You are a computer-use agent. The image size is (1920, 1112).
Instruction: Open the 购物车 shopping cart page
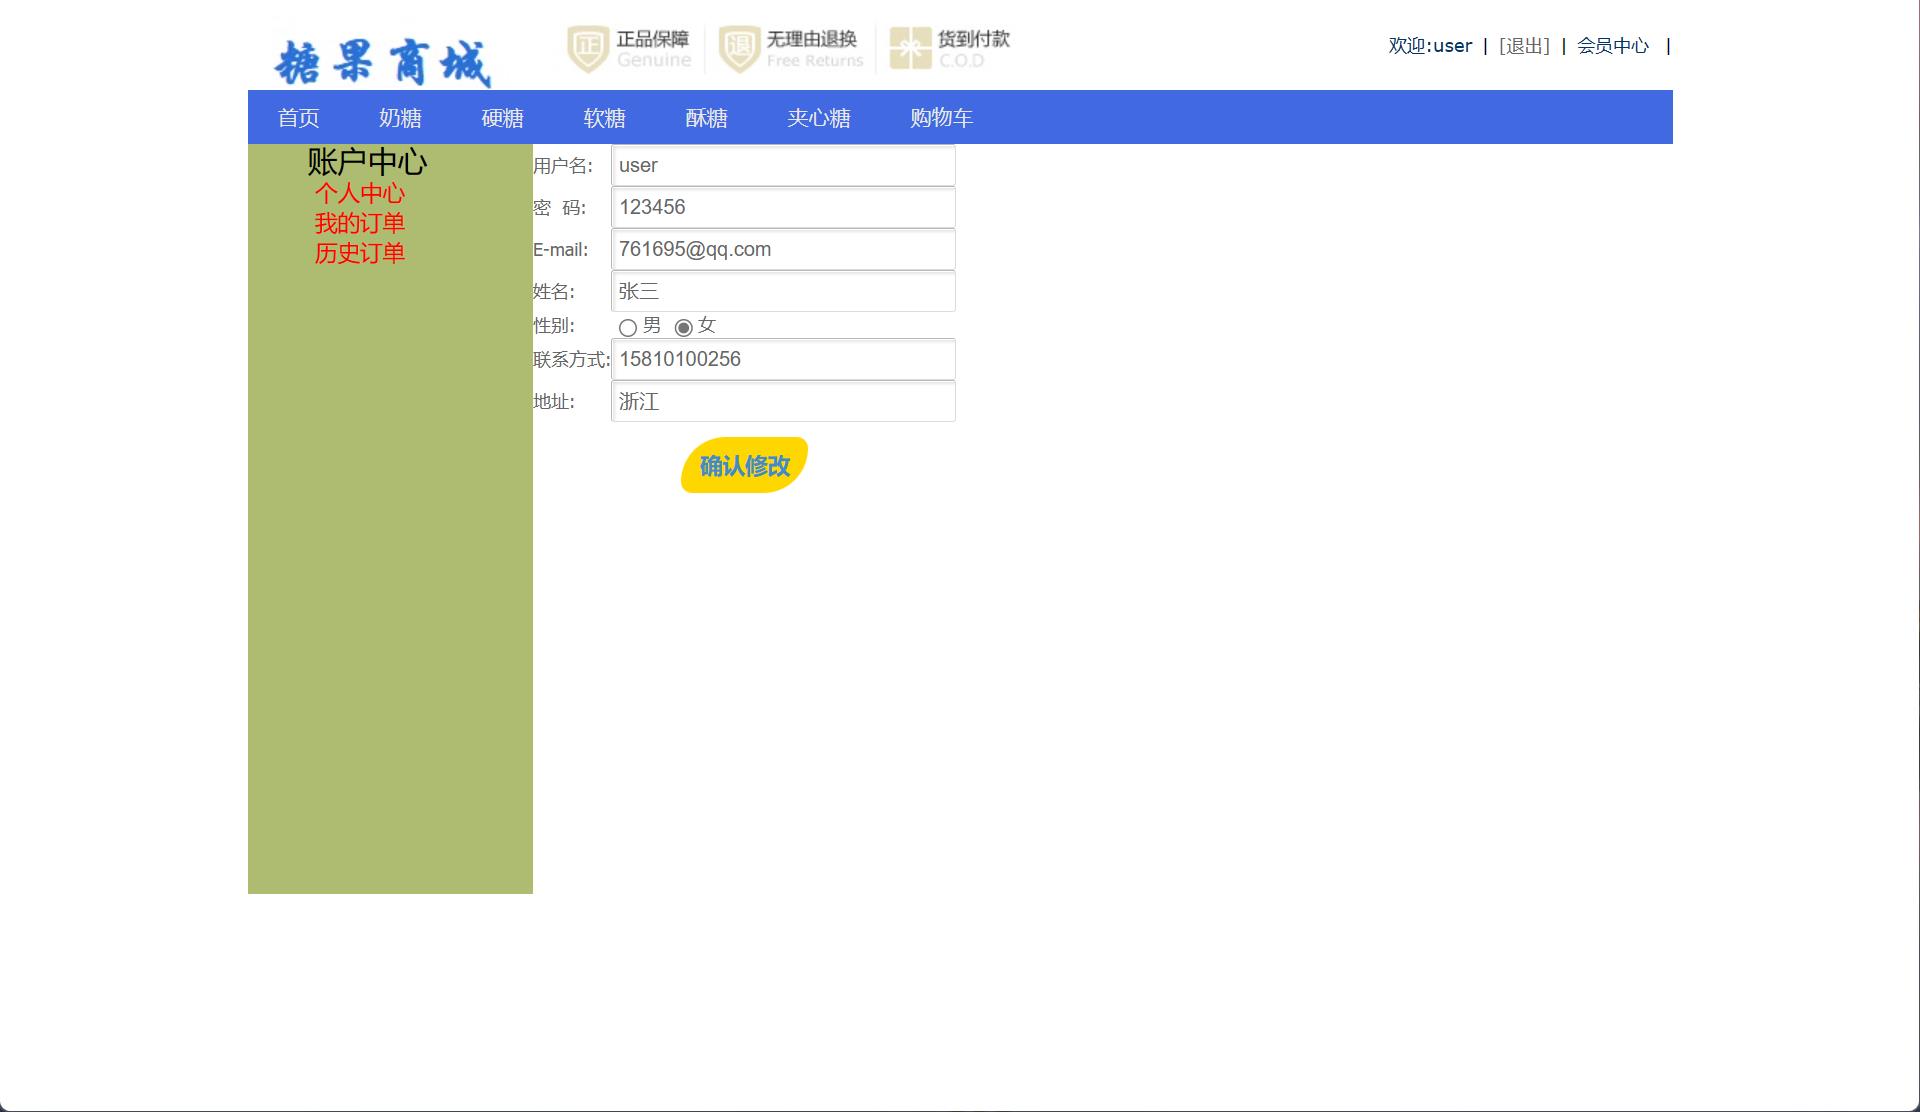(x=940, y=117)
